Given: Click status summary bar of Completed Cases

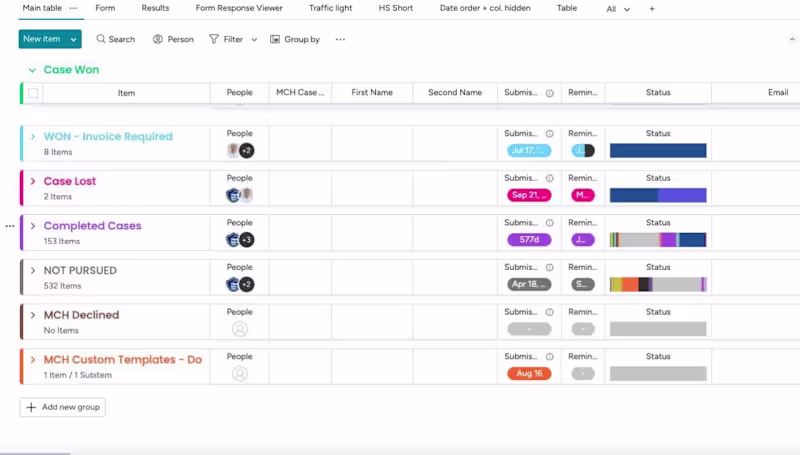Looking at the screenshot, I should pyautogui.click(x=658, y=240).
